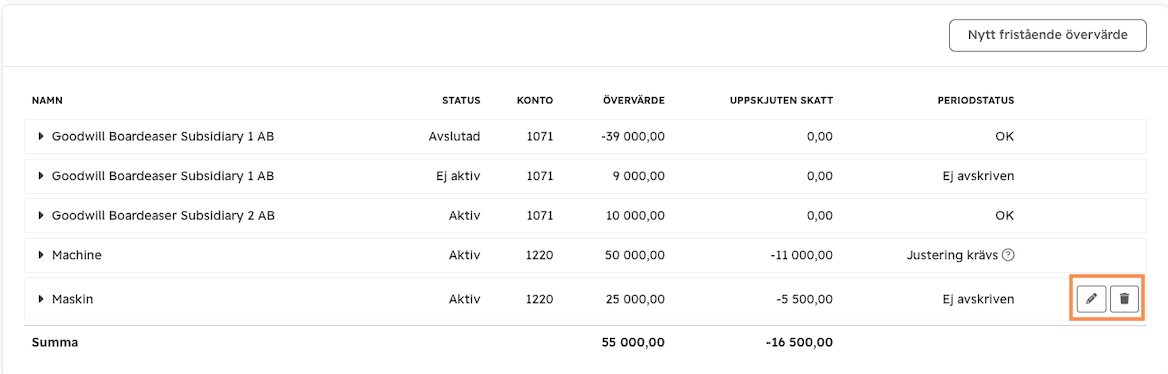Select the Machine row name
Image resolution: width=1168 pixels, height=374 pixels.
77,255
